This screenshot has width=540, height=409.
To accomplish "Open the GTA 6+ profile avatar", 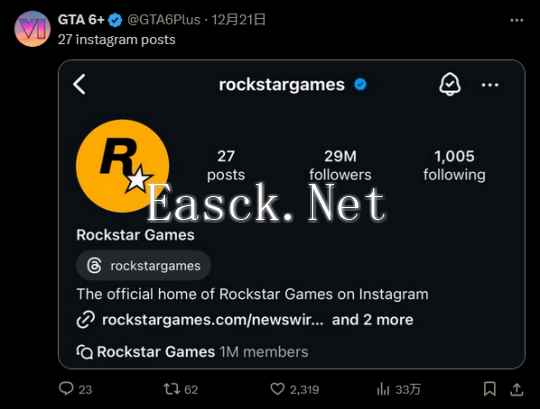I will [x=32, y=29].
